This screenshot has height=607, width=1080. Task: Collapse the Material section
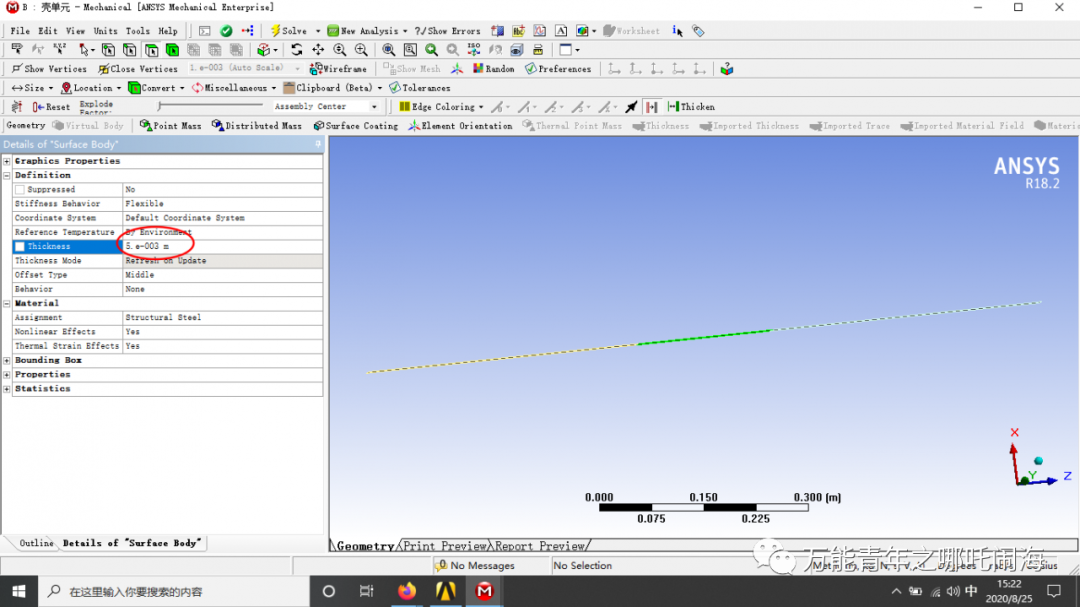click(x=7, y=303)
